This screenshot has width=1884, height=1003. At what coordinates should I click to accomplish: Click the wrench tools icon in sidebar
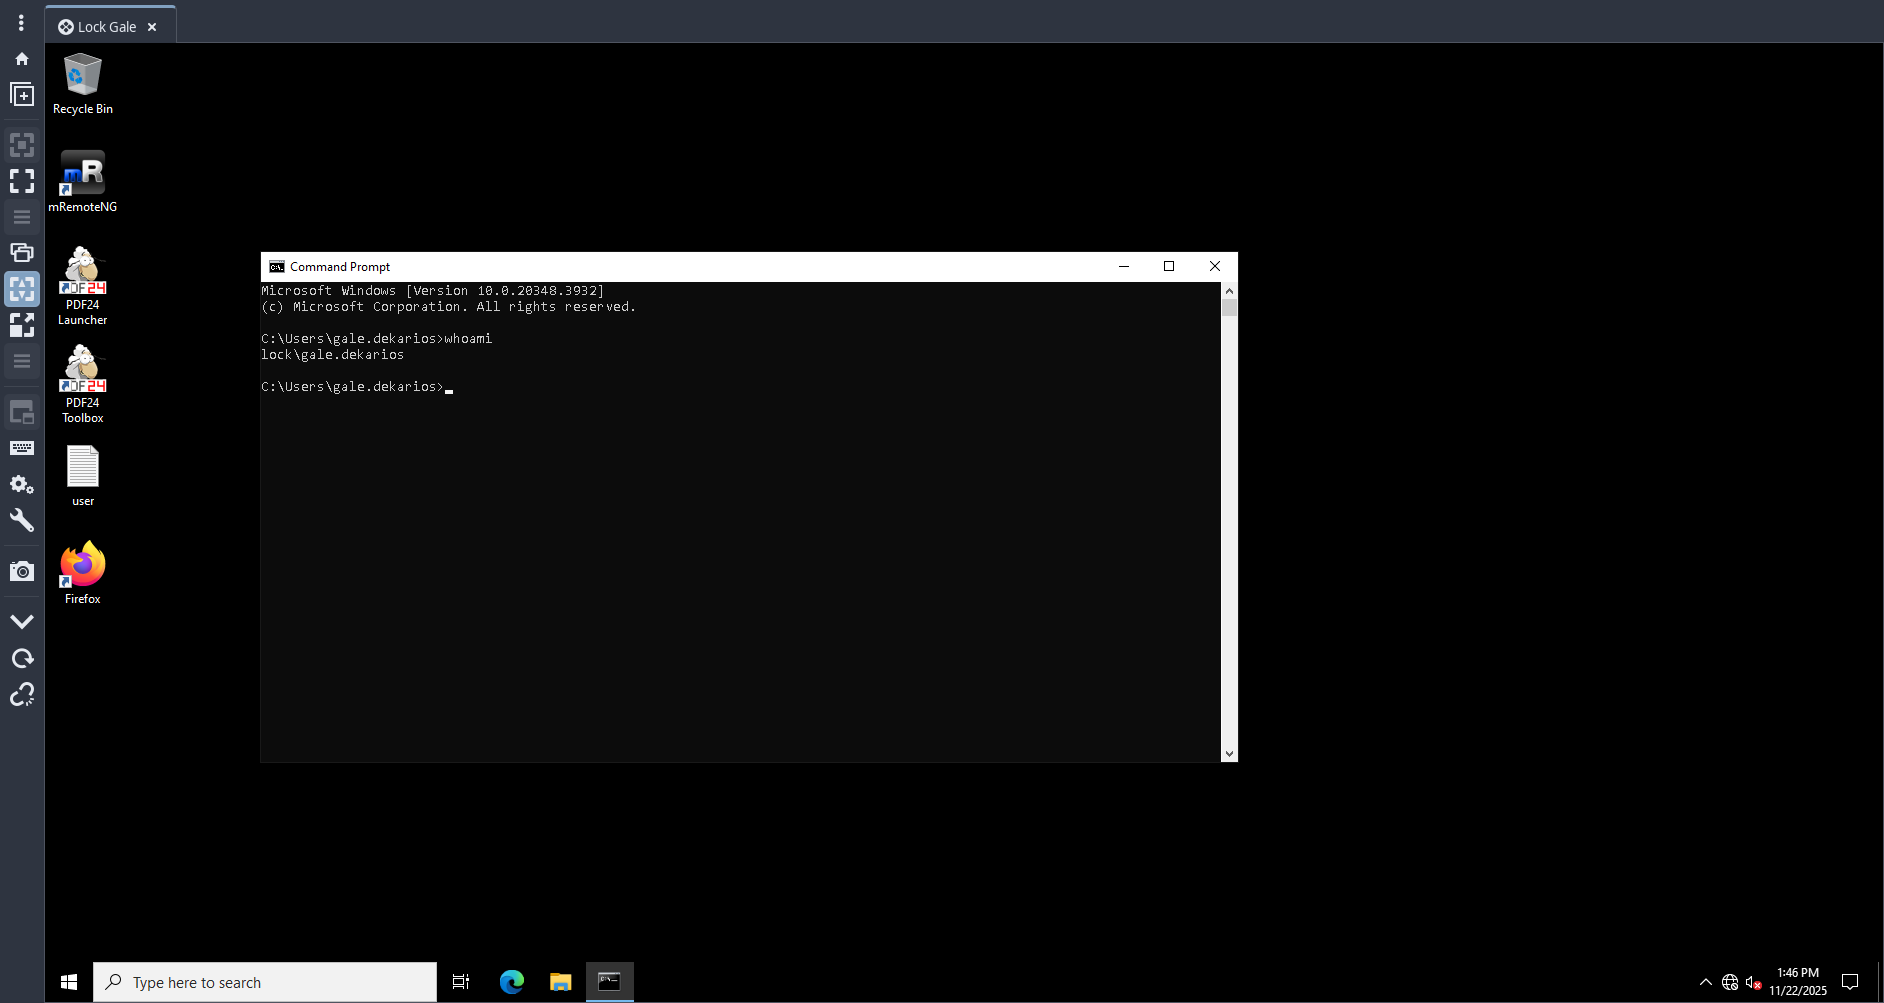coord(22,520)
